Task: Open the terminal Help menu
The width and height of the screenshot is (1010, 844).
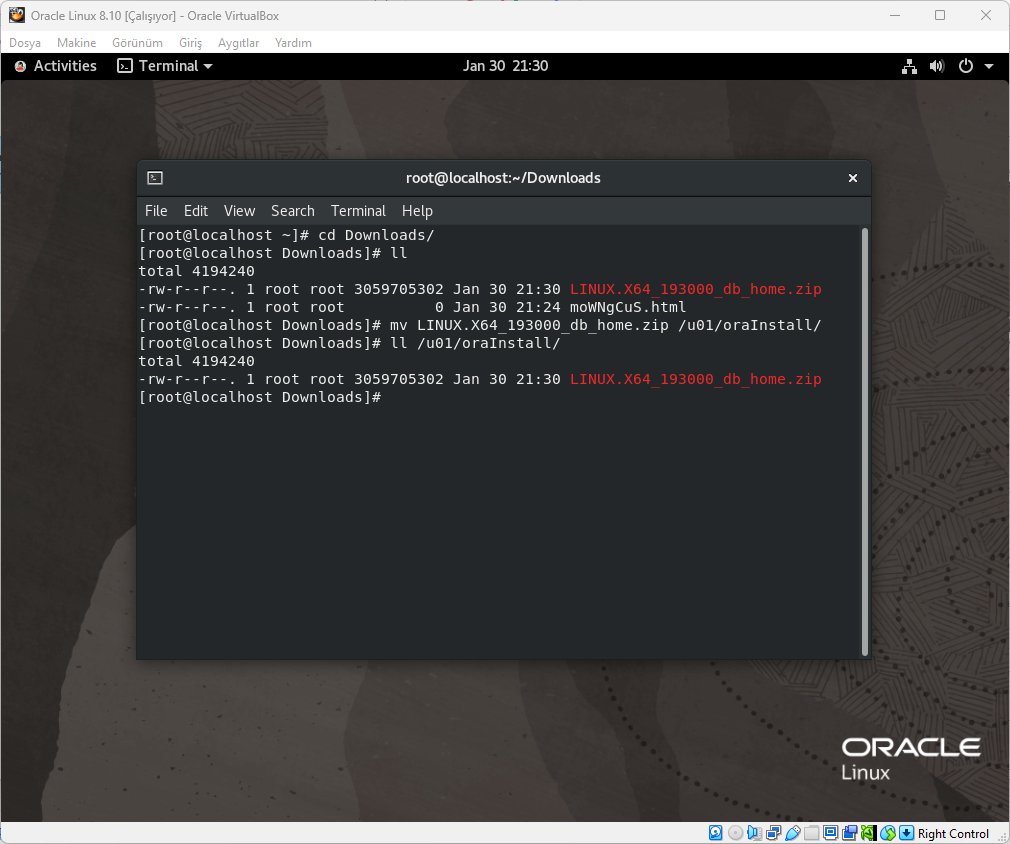Action: (417, 211)
